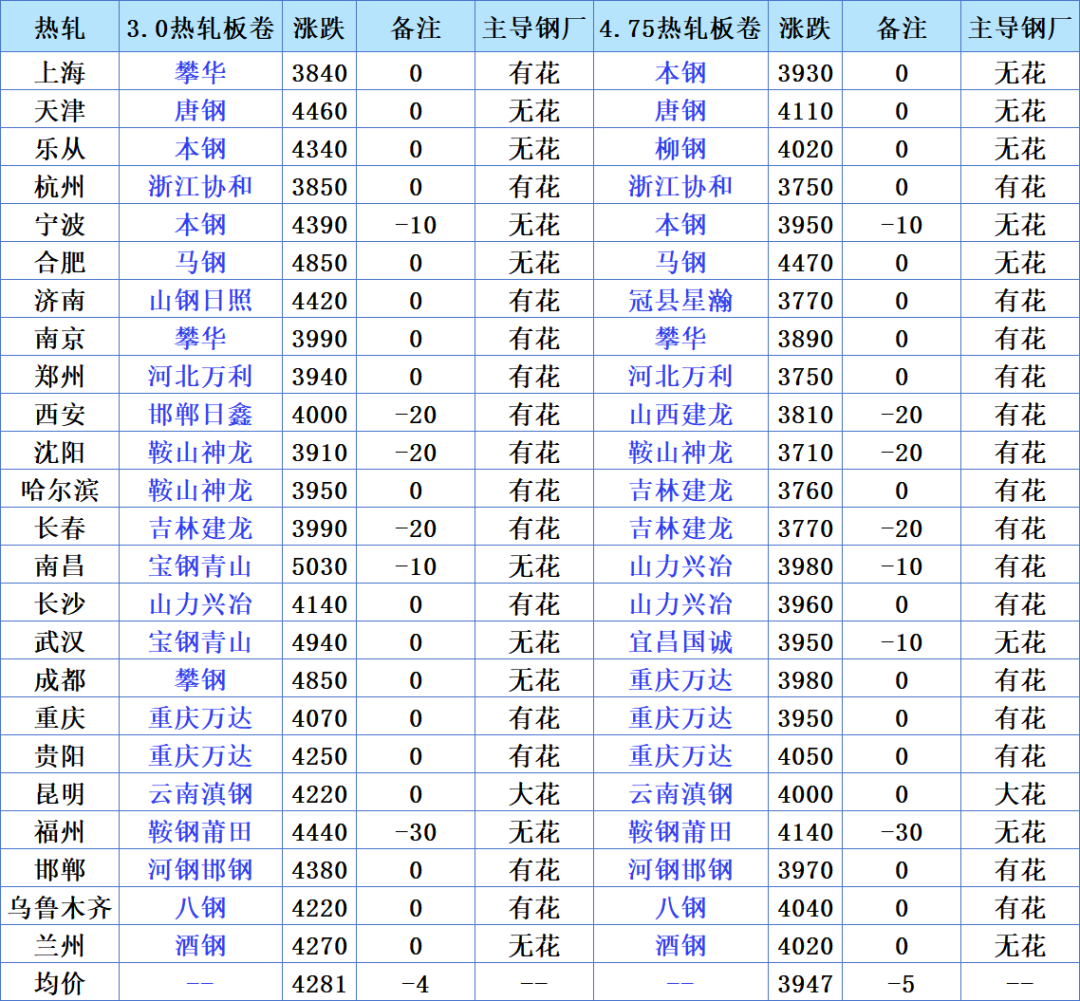Select the 3.0热轧板卷 column header
This screenshot has width=1080, height=1001.
click(x=200, y=28)
